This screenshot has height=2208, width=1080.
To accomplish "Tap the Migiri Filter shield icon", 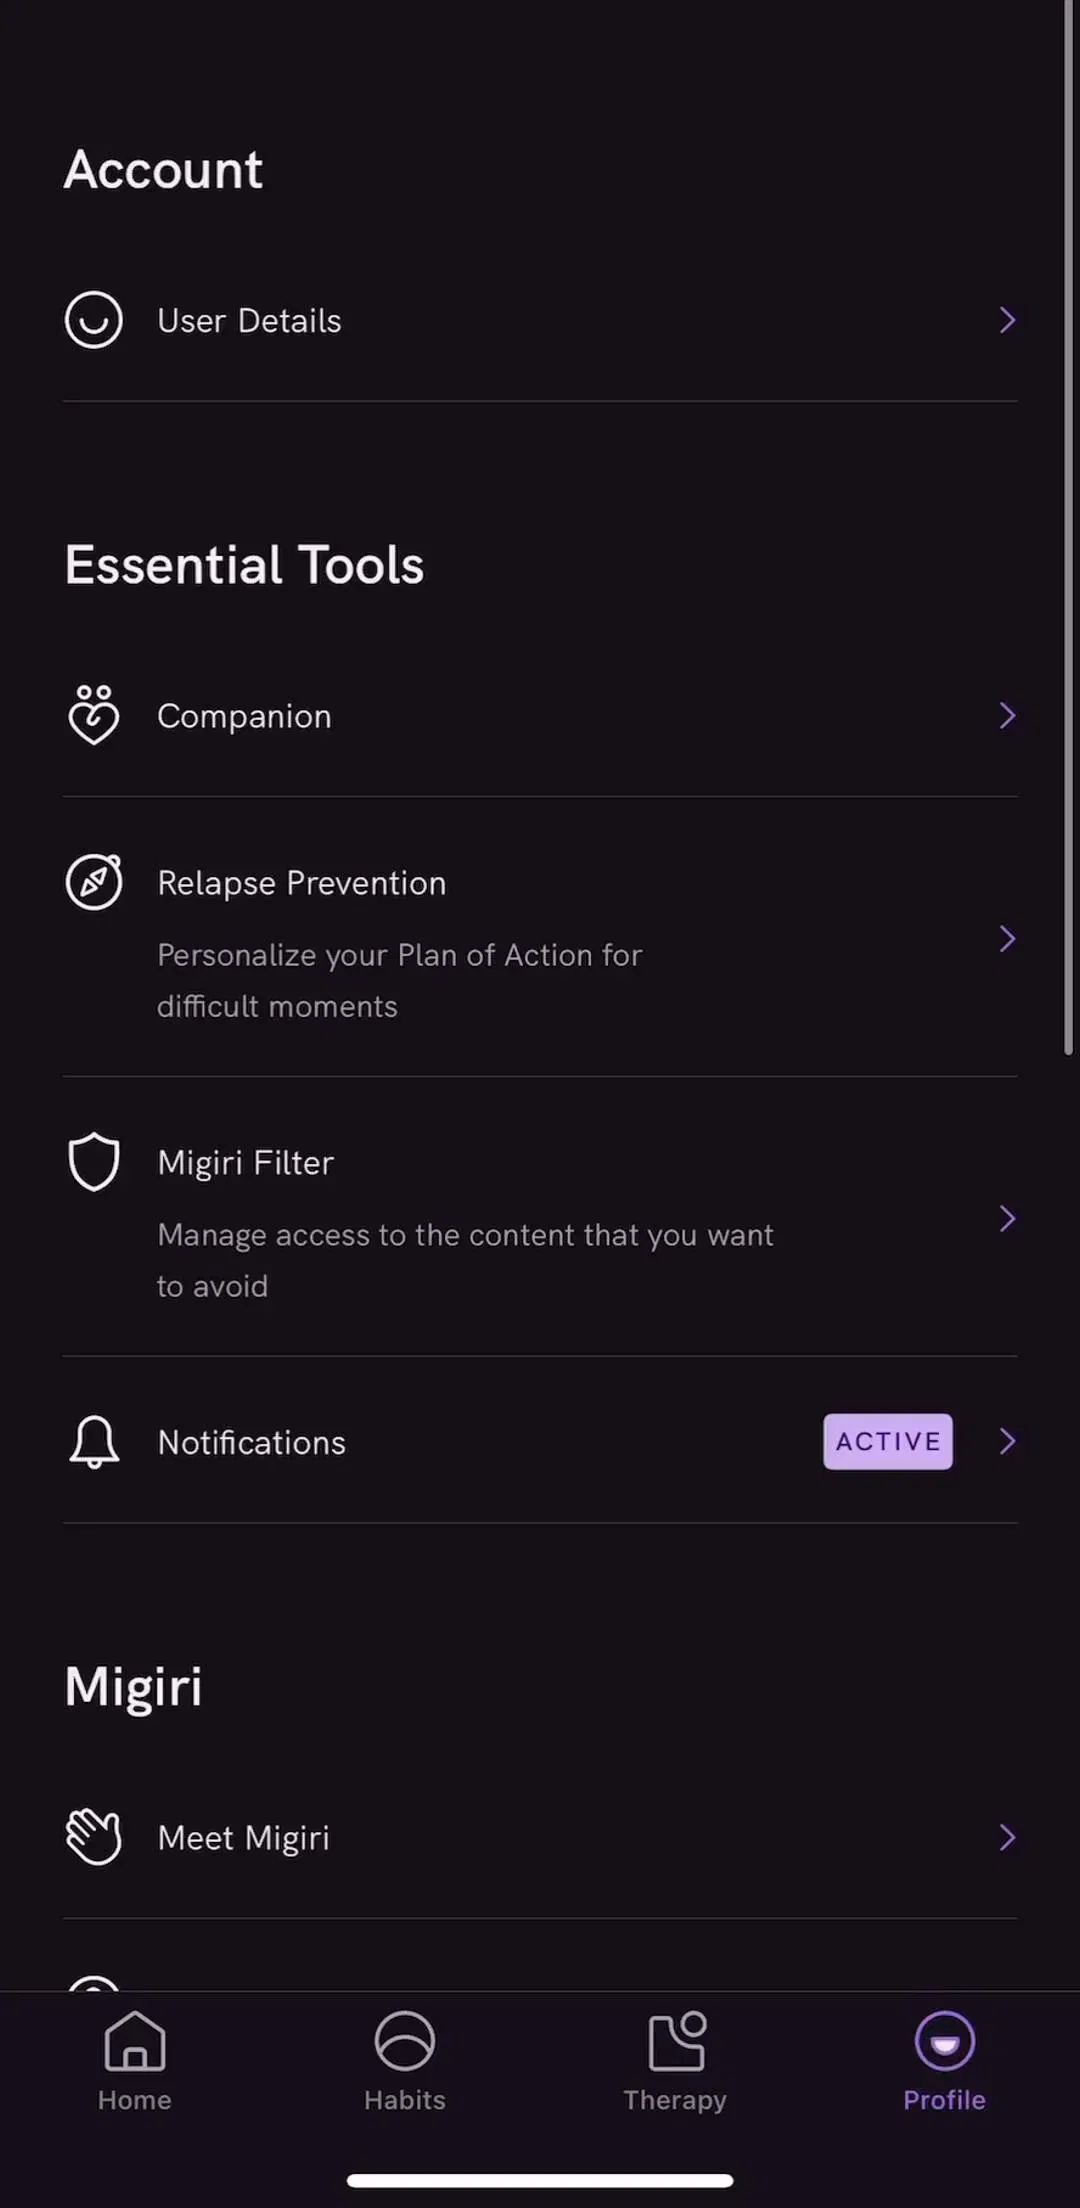I will [x=94, y=1161].
